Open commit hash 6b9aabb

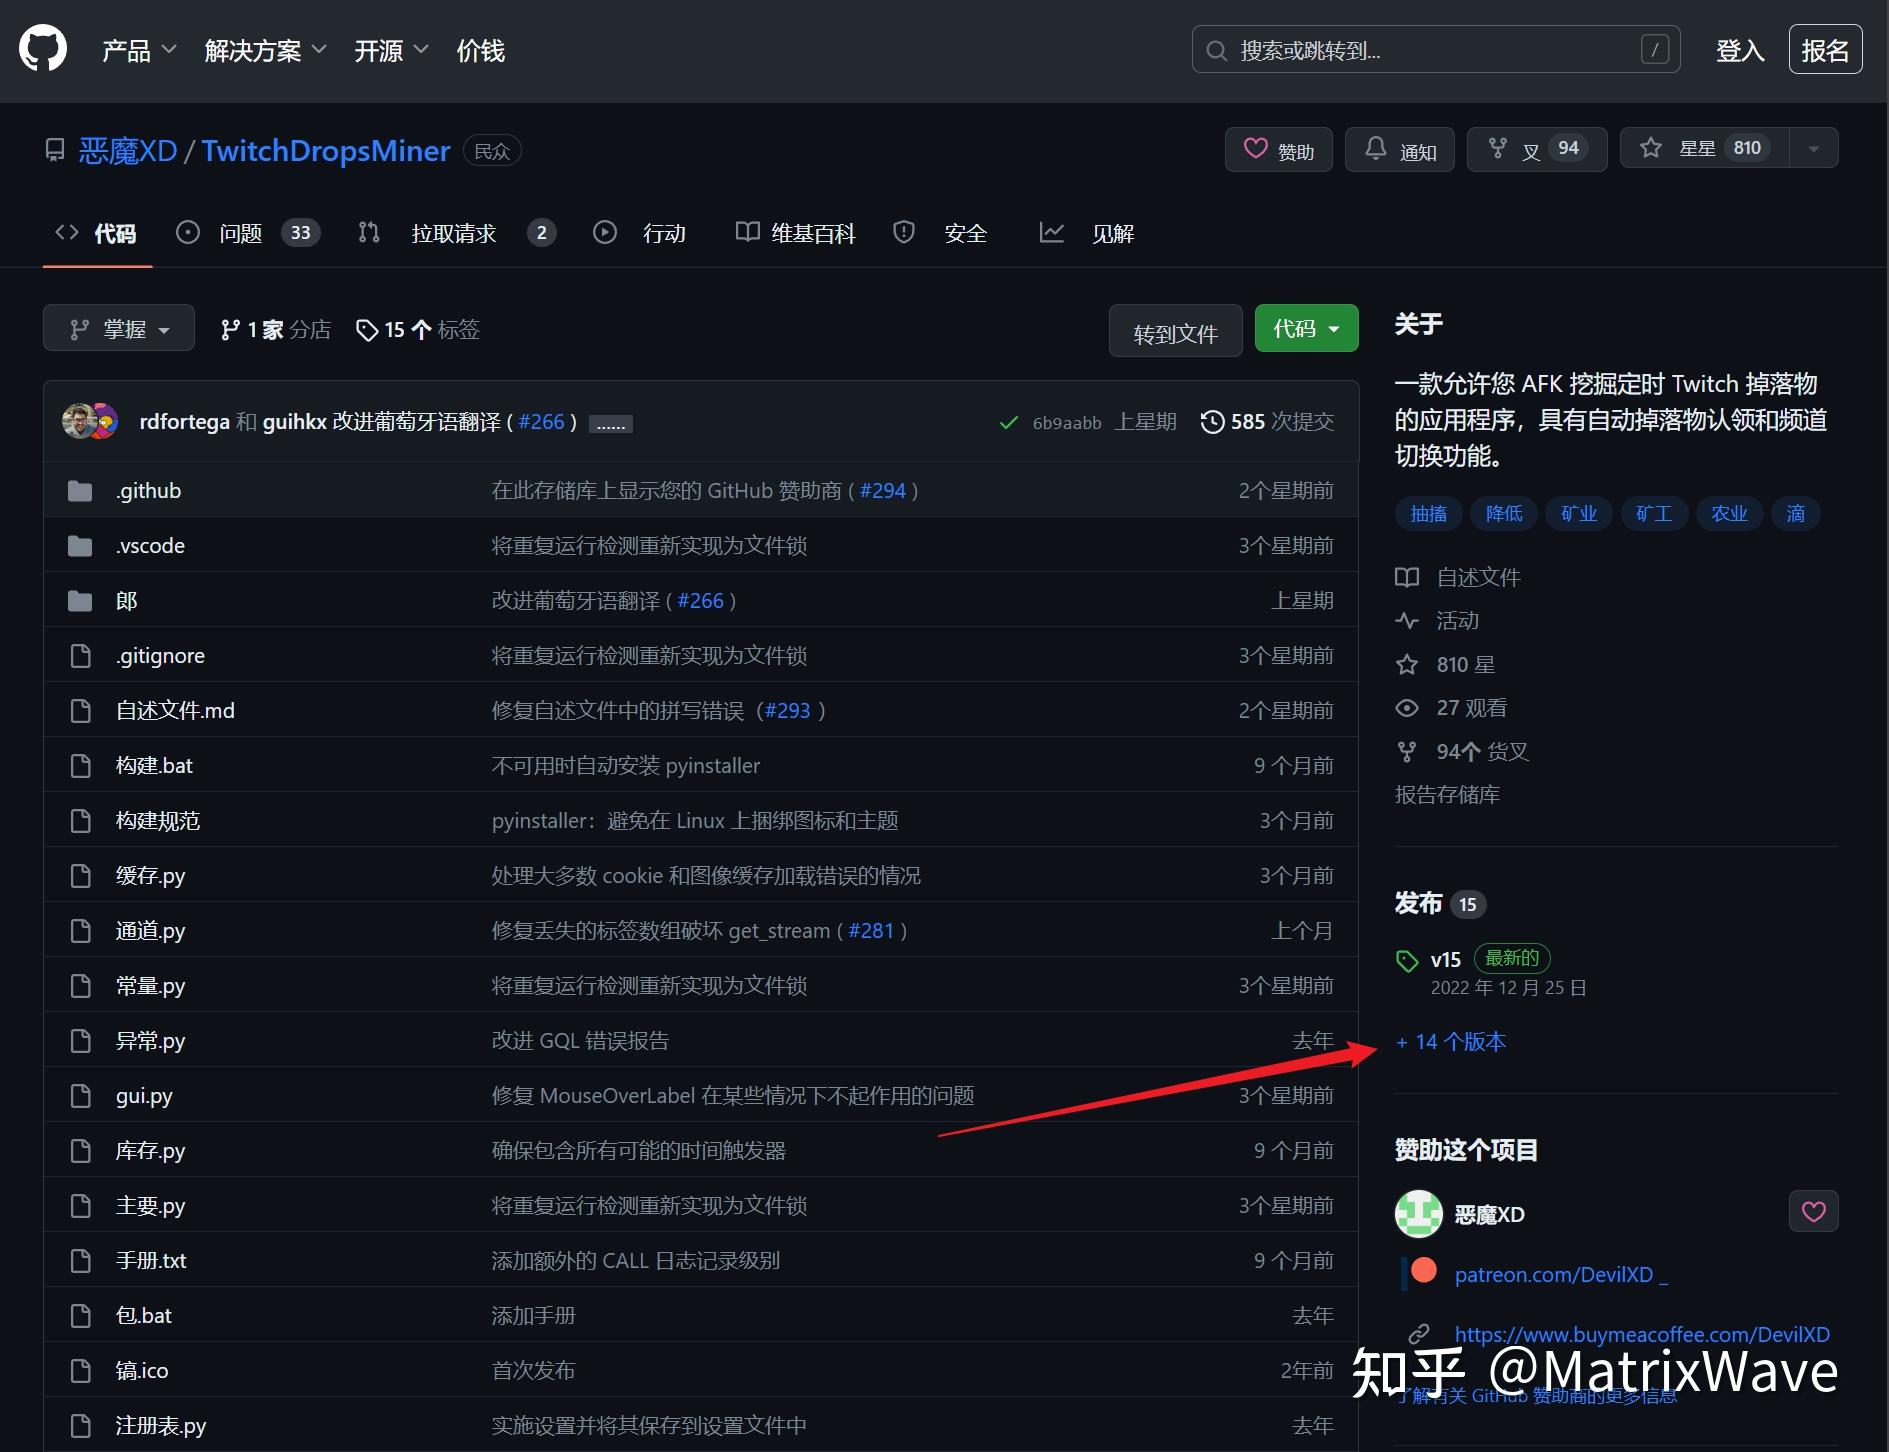pyautogui.click(x=1067, y=423)
